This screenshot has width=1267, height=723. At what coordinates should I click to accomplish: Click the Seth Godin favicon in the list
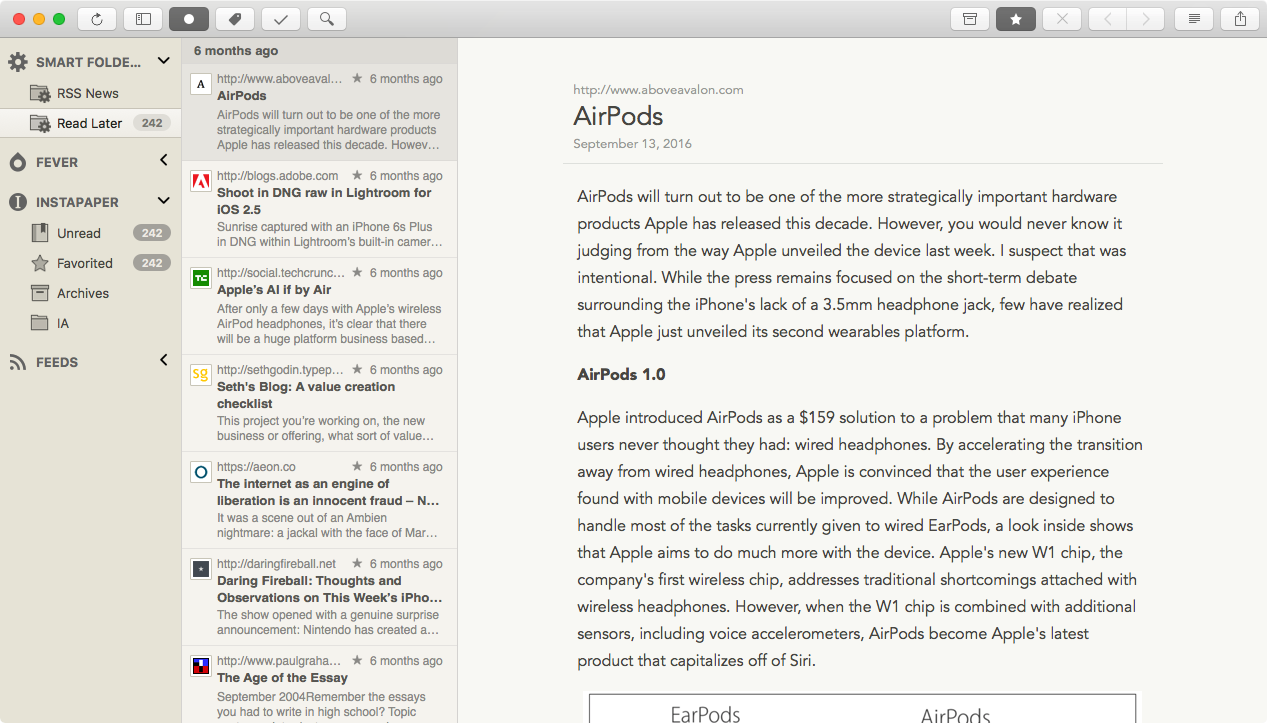pyautogui.click(x=201, y=376)
